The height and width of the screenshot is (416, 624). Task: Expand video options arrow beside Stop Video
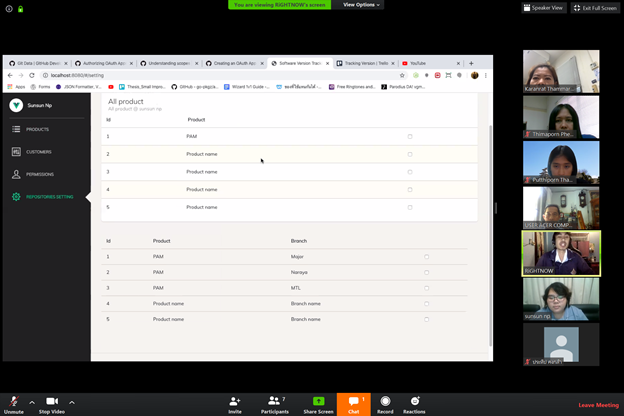(72, 402)
